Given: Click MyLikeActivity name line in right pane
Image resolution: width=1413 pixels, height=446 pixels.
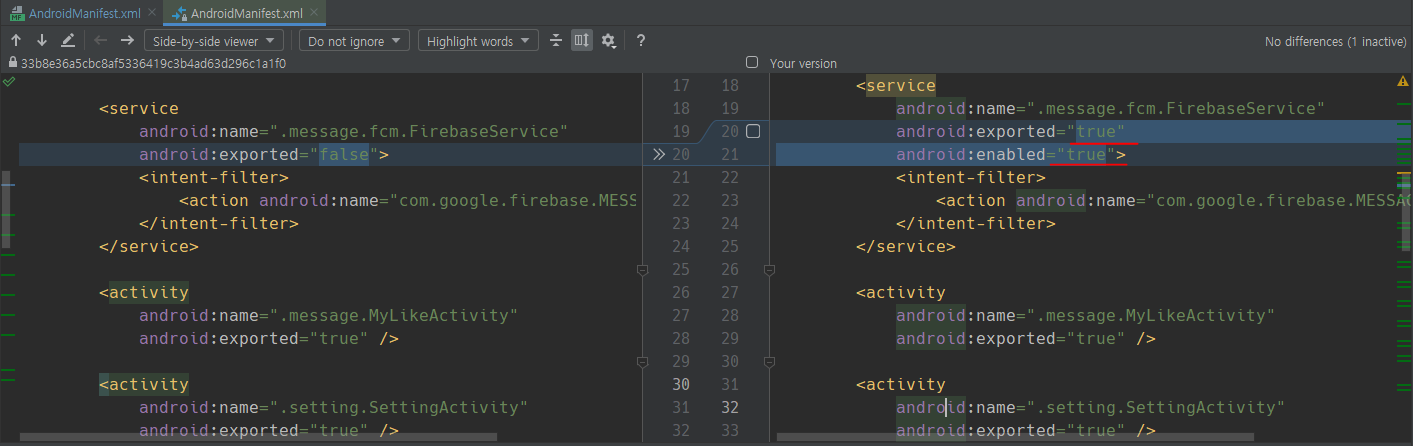Looking at the screenshot, I should pos(1085,315).
